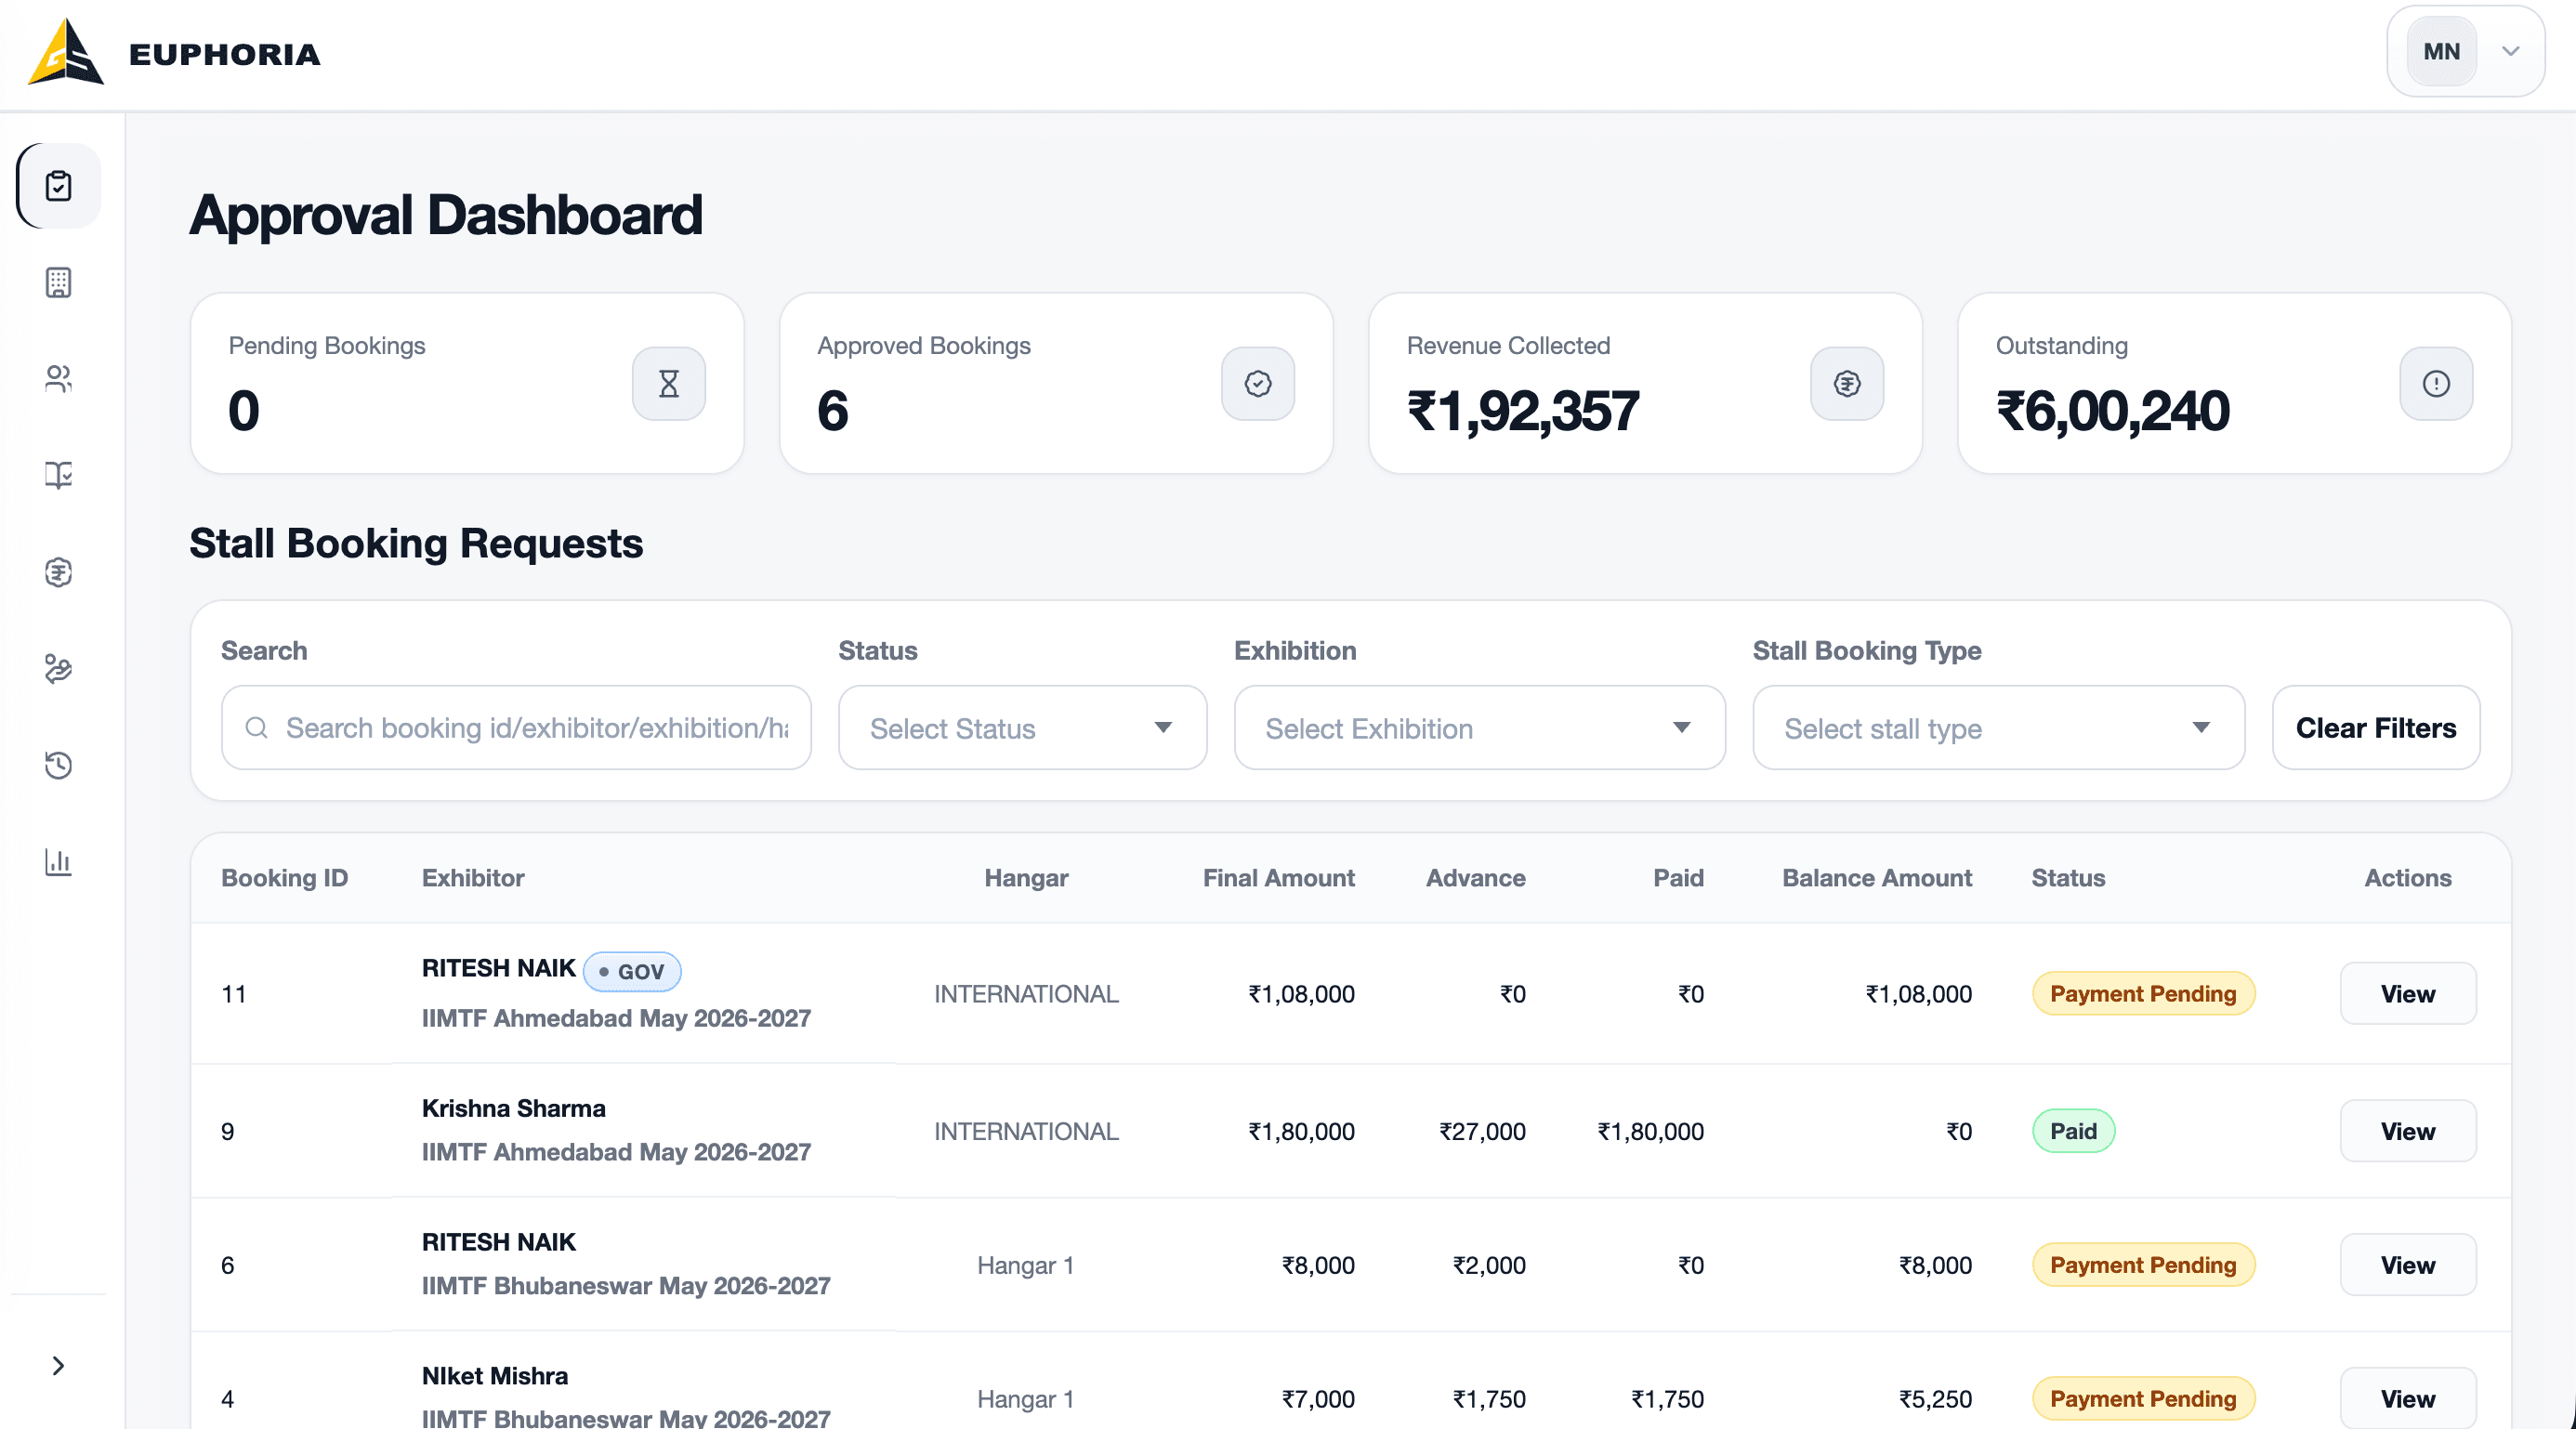
Task: Open the MN user menu chevron
Action: coord(2511,51)
